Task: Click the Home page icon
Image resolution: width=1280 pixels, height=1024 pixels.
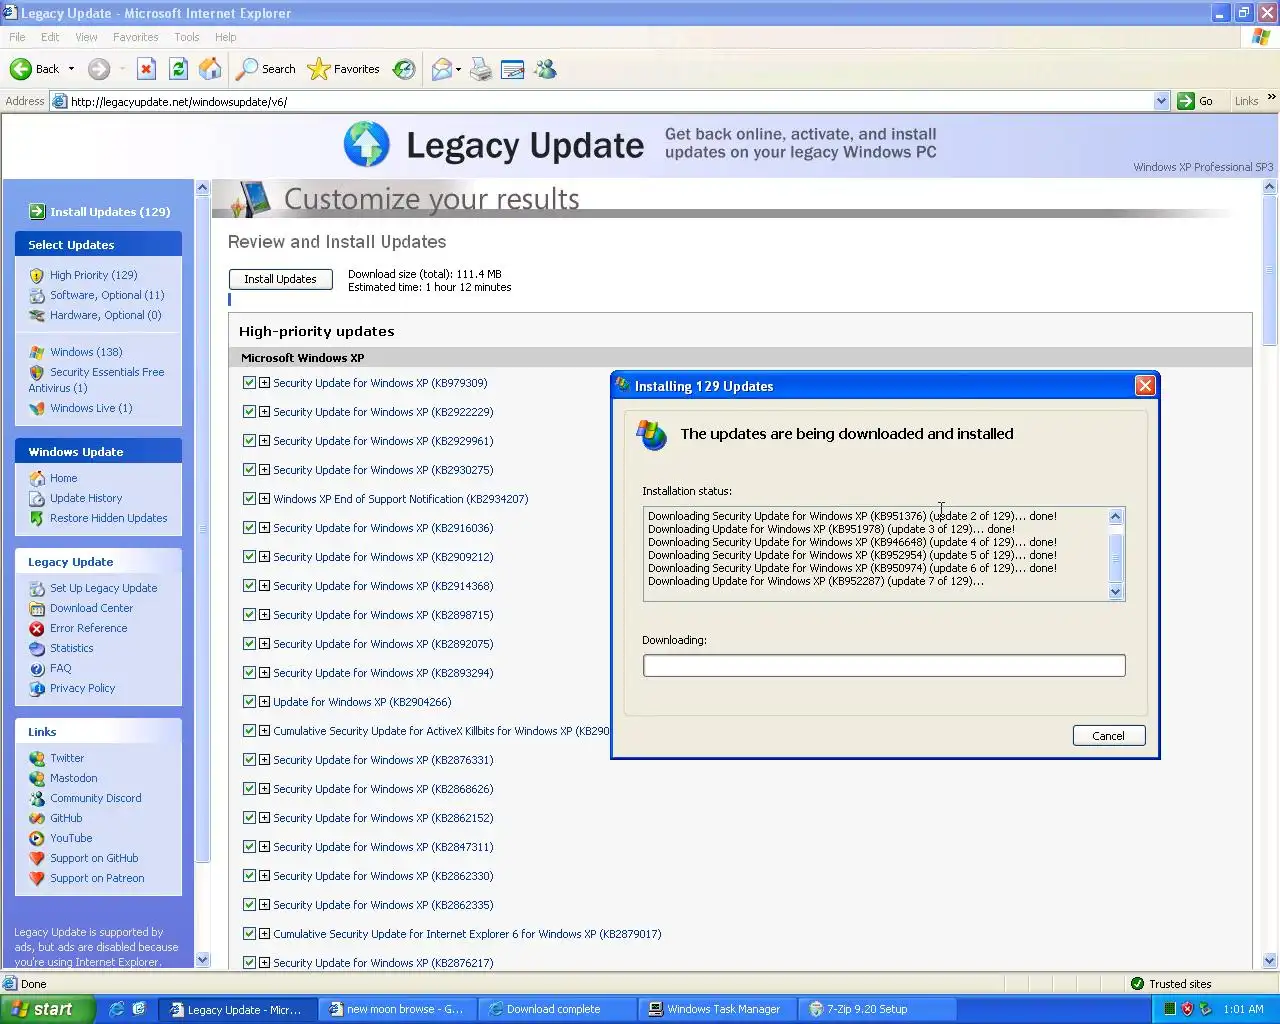Action: 210,69
